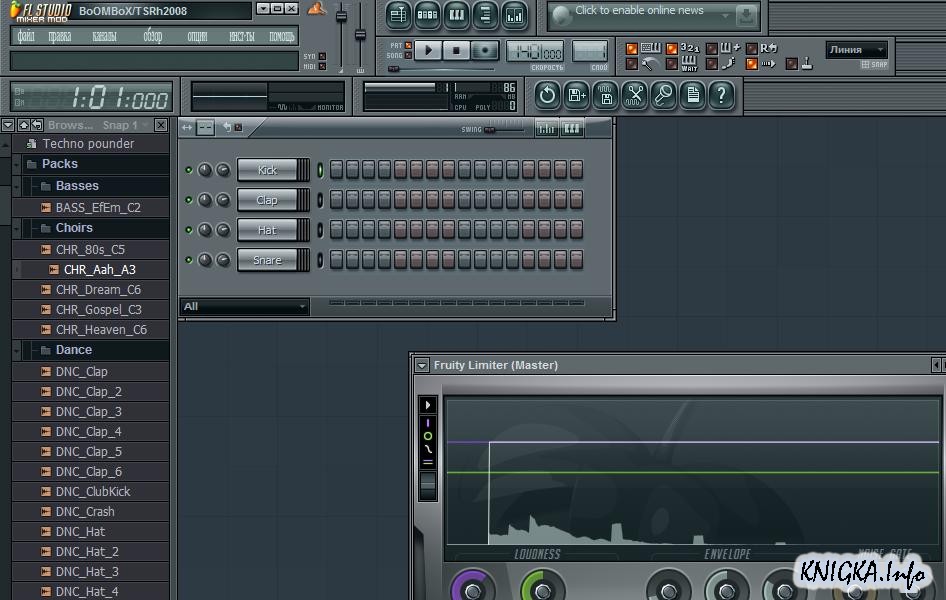This screenshot has width=946, height=600.
Task: Open the файл menu
Action: point(26,36)
